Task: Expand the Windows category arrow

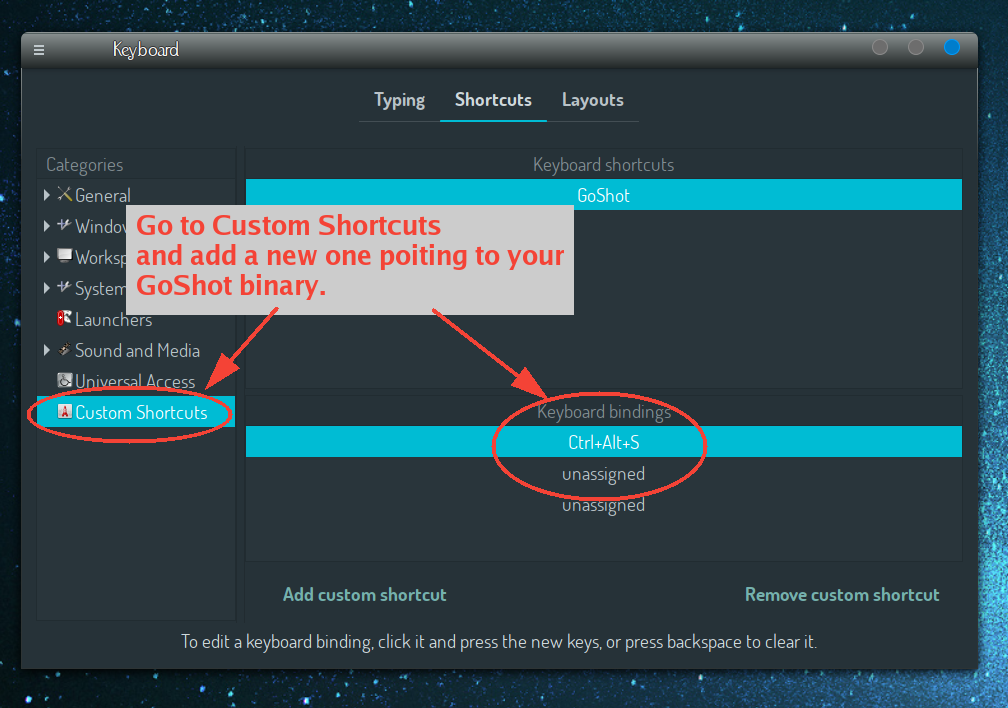Action: 46,226
